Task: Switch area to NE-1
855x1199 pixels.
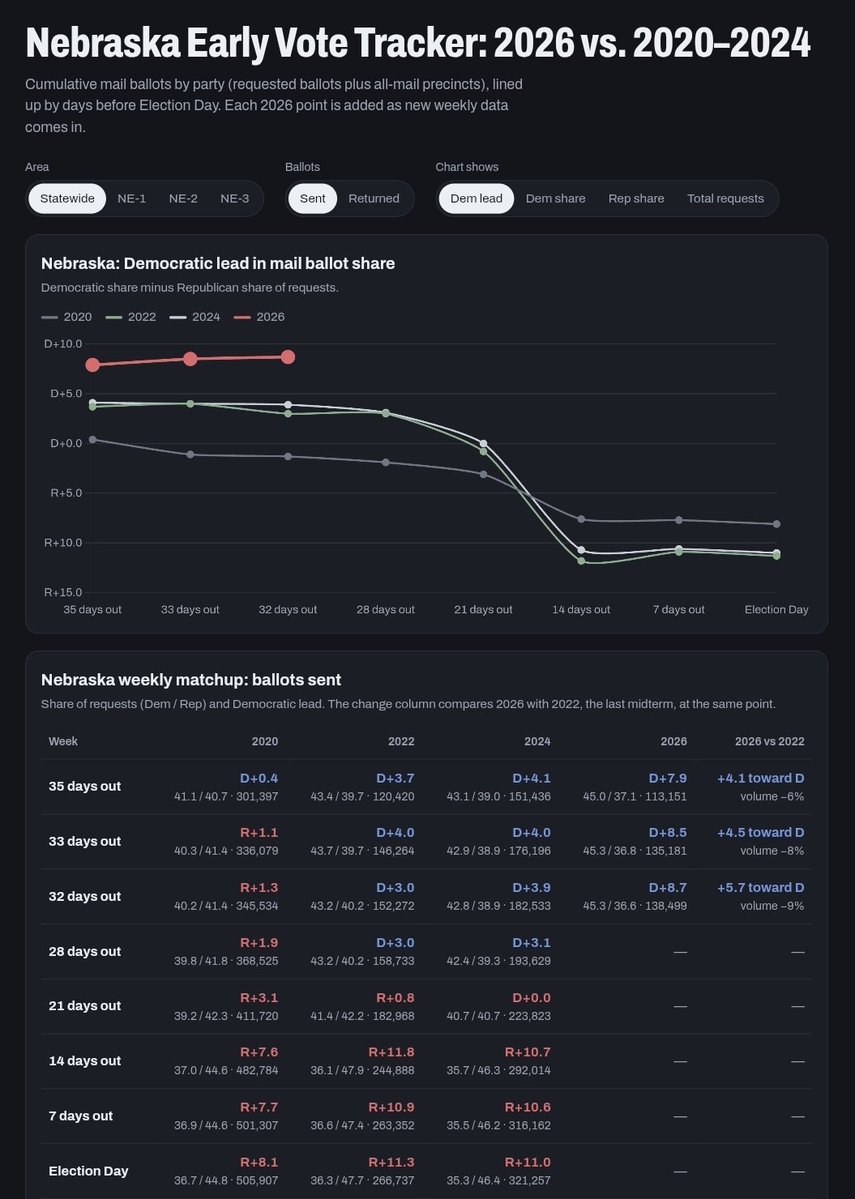Action: click(x=132, y=199)
